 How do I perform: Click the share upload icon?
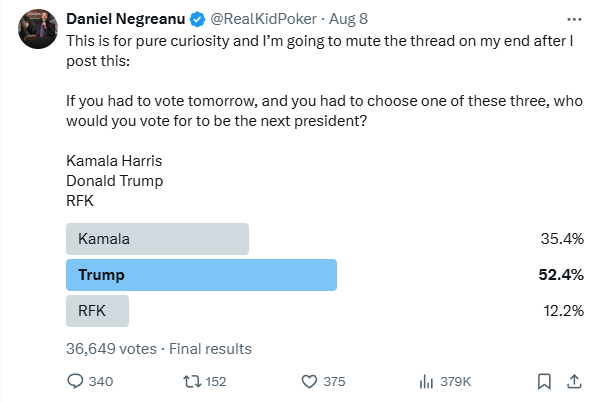pos(574,381)
